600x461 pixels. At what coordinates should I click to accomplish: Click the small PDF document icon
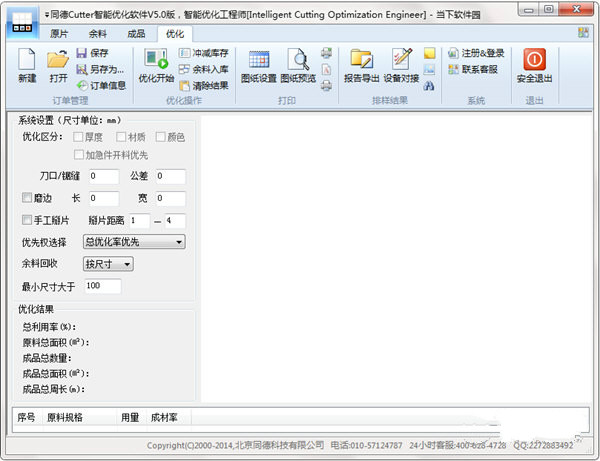326,70
